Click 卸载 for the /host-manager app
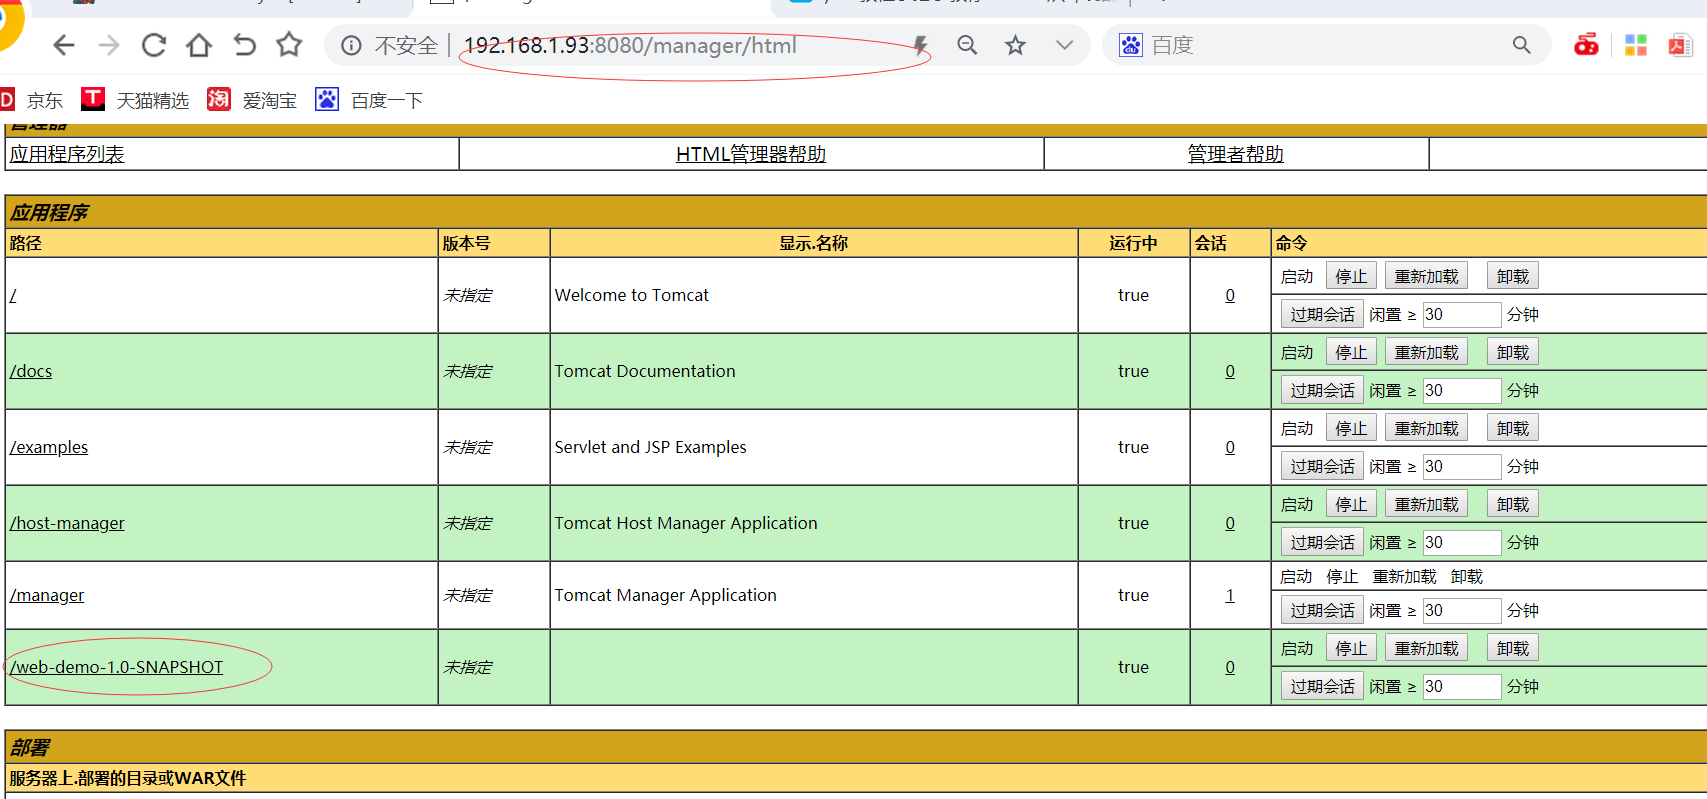Screen dimensions: 1707x799 click(1512, 504)
